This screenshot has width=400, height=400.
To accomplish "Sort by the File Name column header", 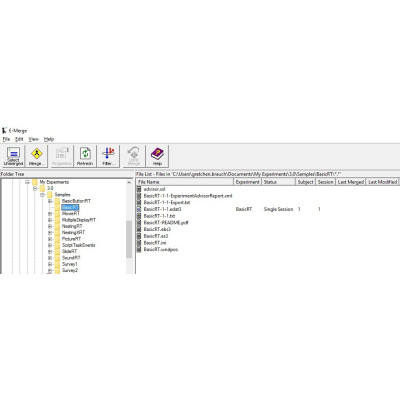I will (x=185, y=182).
